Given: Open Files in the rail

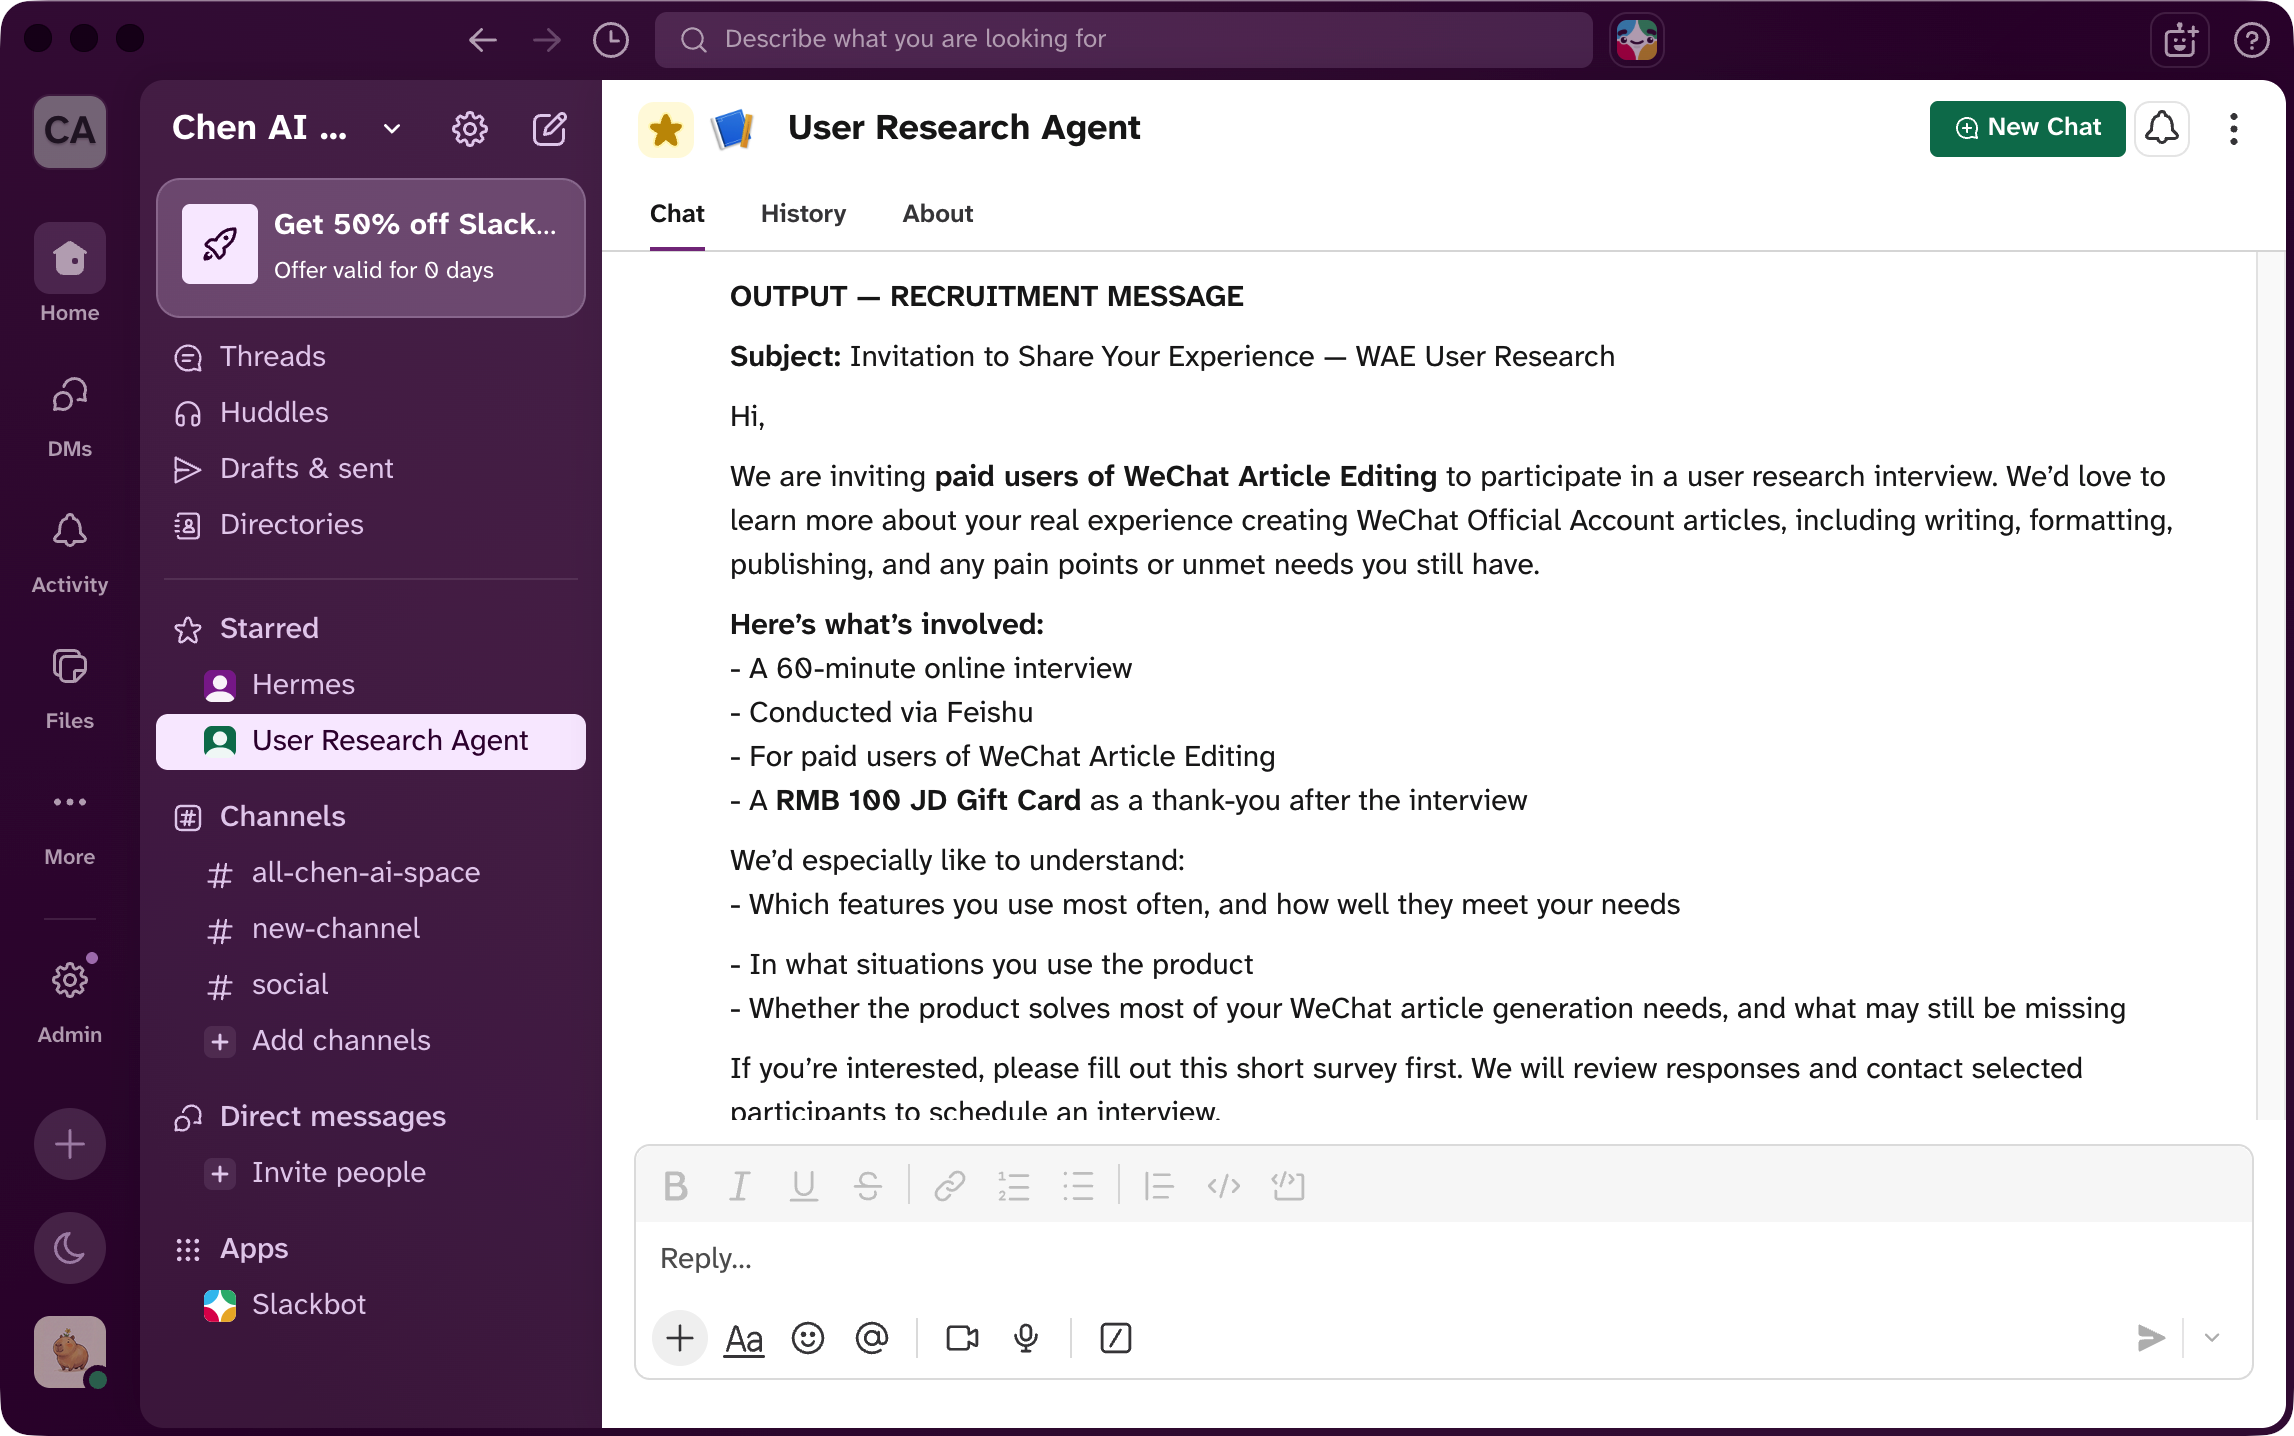Looking at the screenshot, I should pos(70,689).
